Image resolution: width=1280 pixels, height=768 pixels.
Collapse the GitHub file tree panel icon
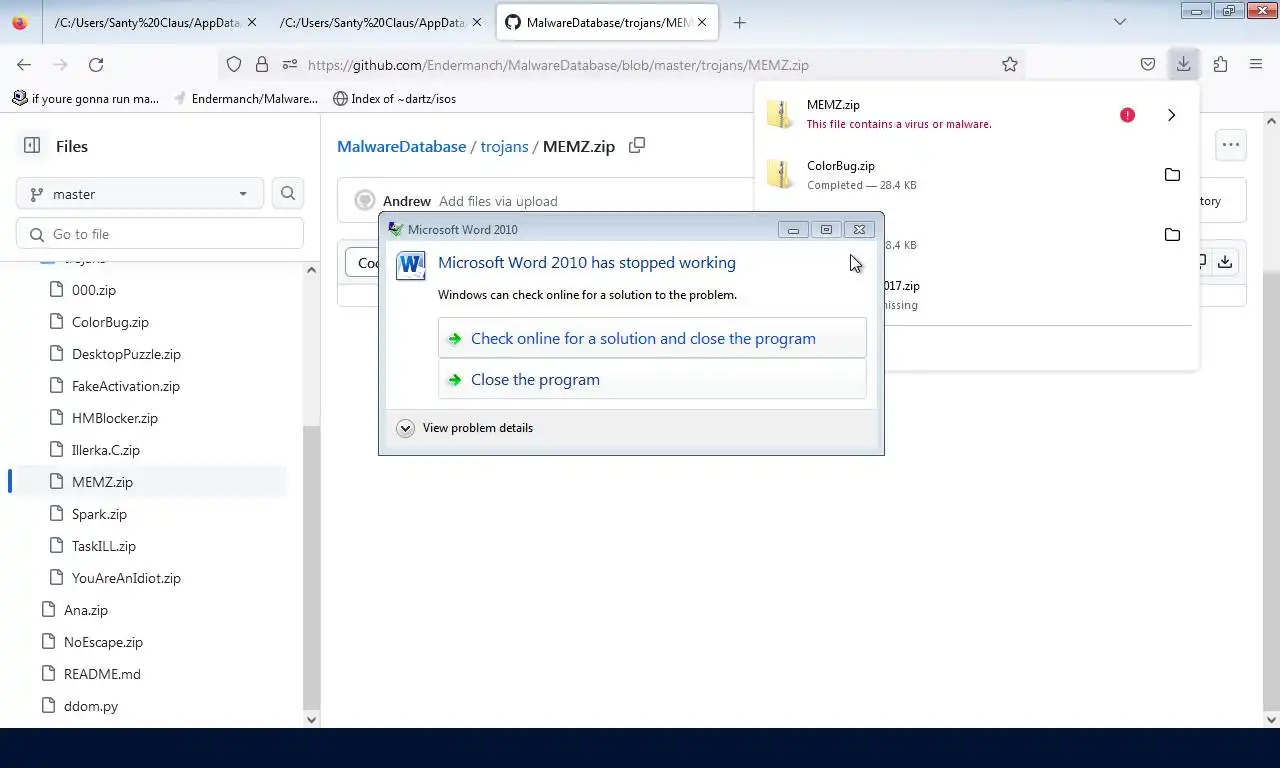32,146
